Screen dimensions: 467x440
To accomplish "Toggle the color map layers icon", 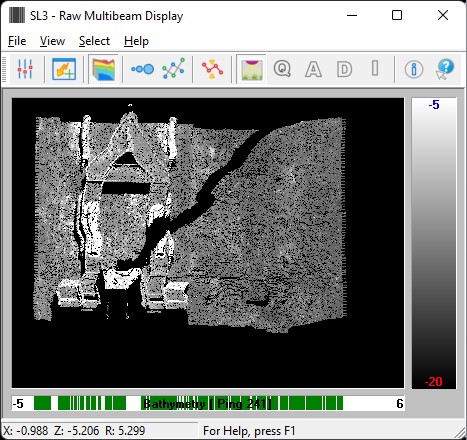I will coord(104,69).
